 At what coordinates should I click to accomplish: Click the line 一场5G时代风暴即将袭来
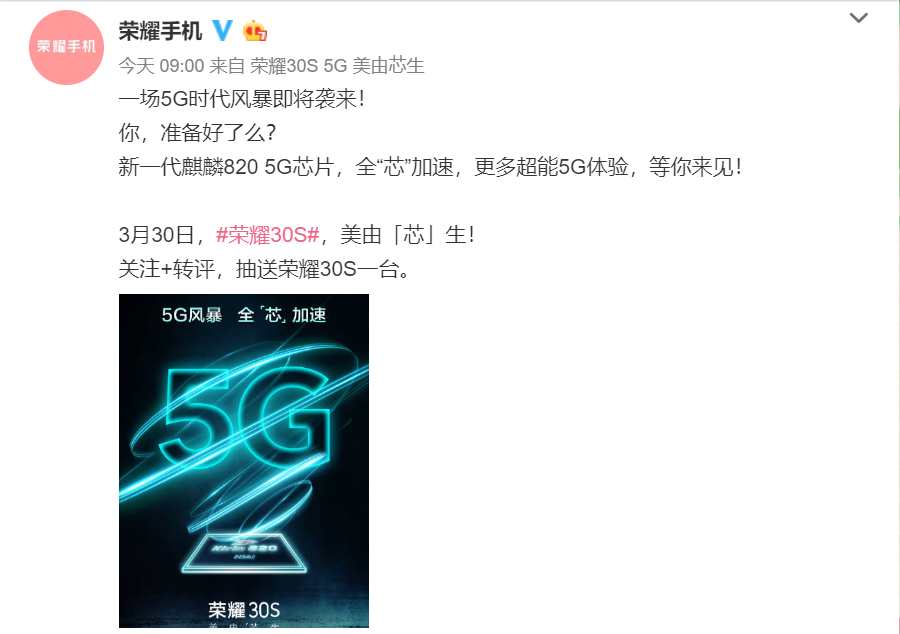click(242, 99)
